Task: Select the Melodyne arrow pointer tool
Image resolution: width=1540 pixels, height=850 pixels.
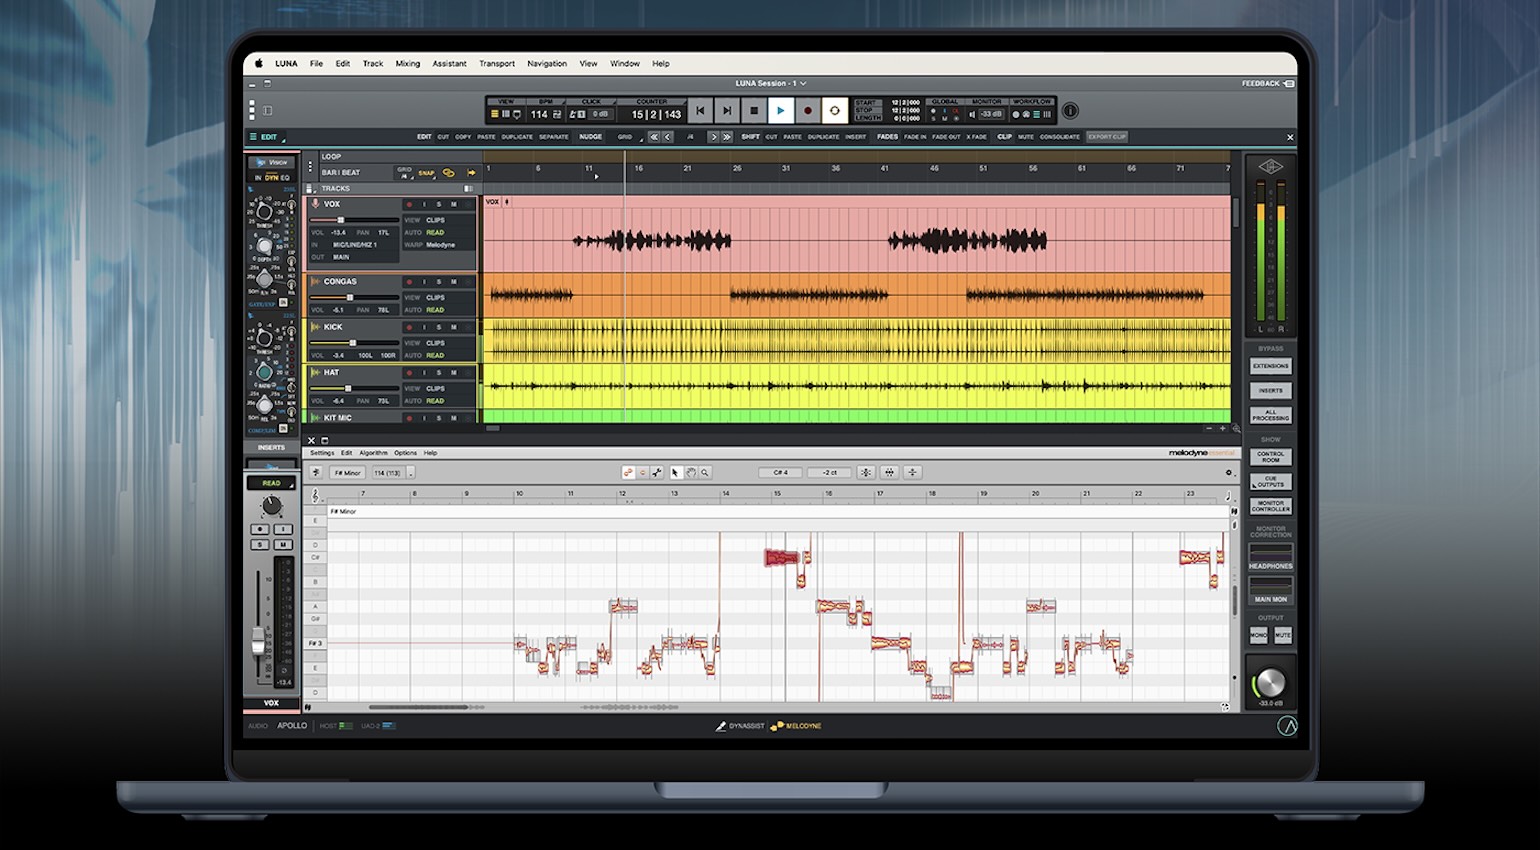Action: [x=675, y=473]
